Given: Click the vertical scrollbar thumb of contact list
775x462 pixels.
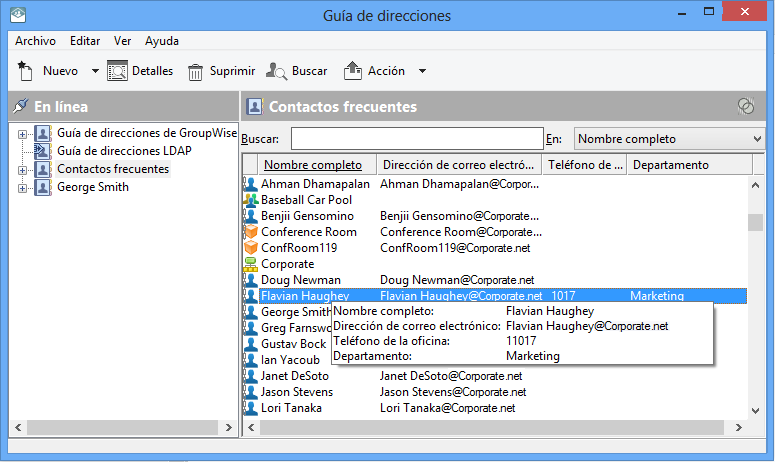Looking at the screenshot, I should (x=755, y=222).
